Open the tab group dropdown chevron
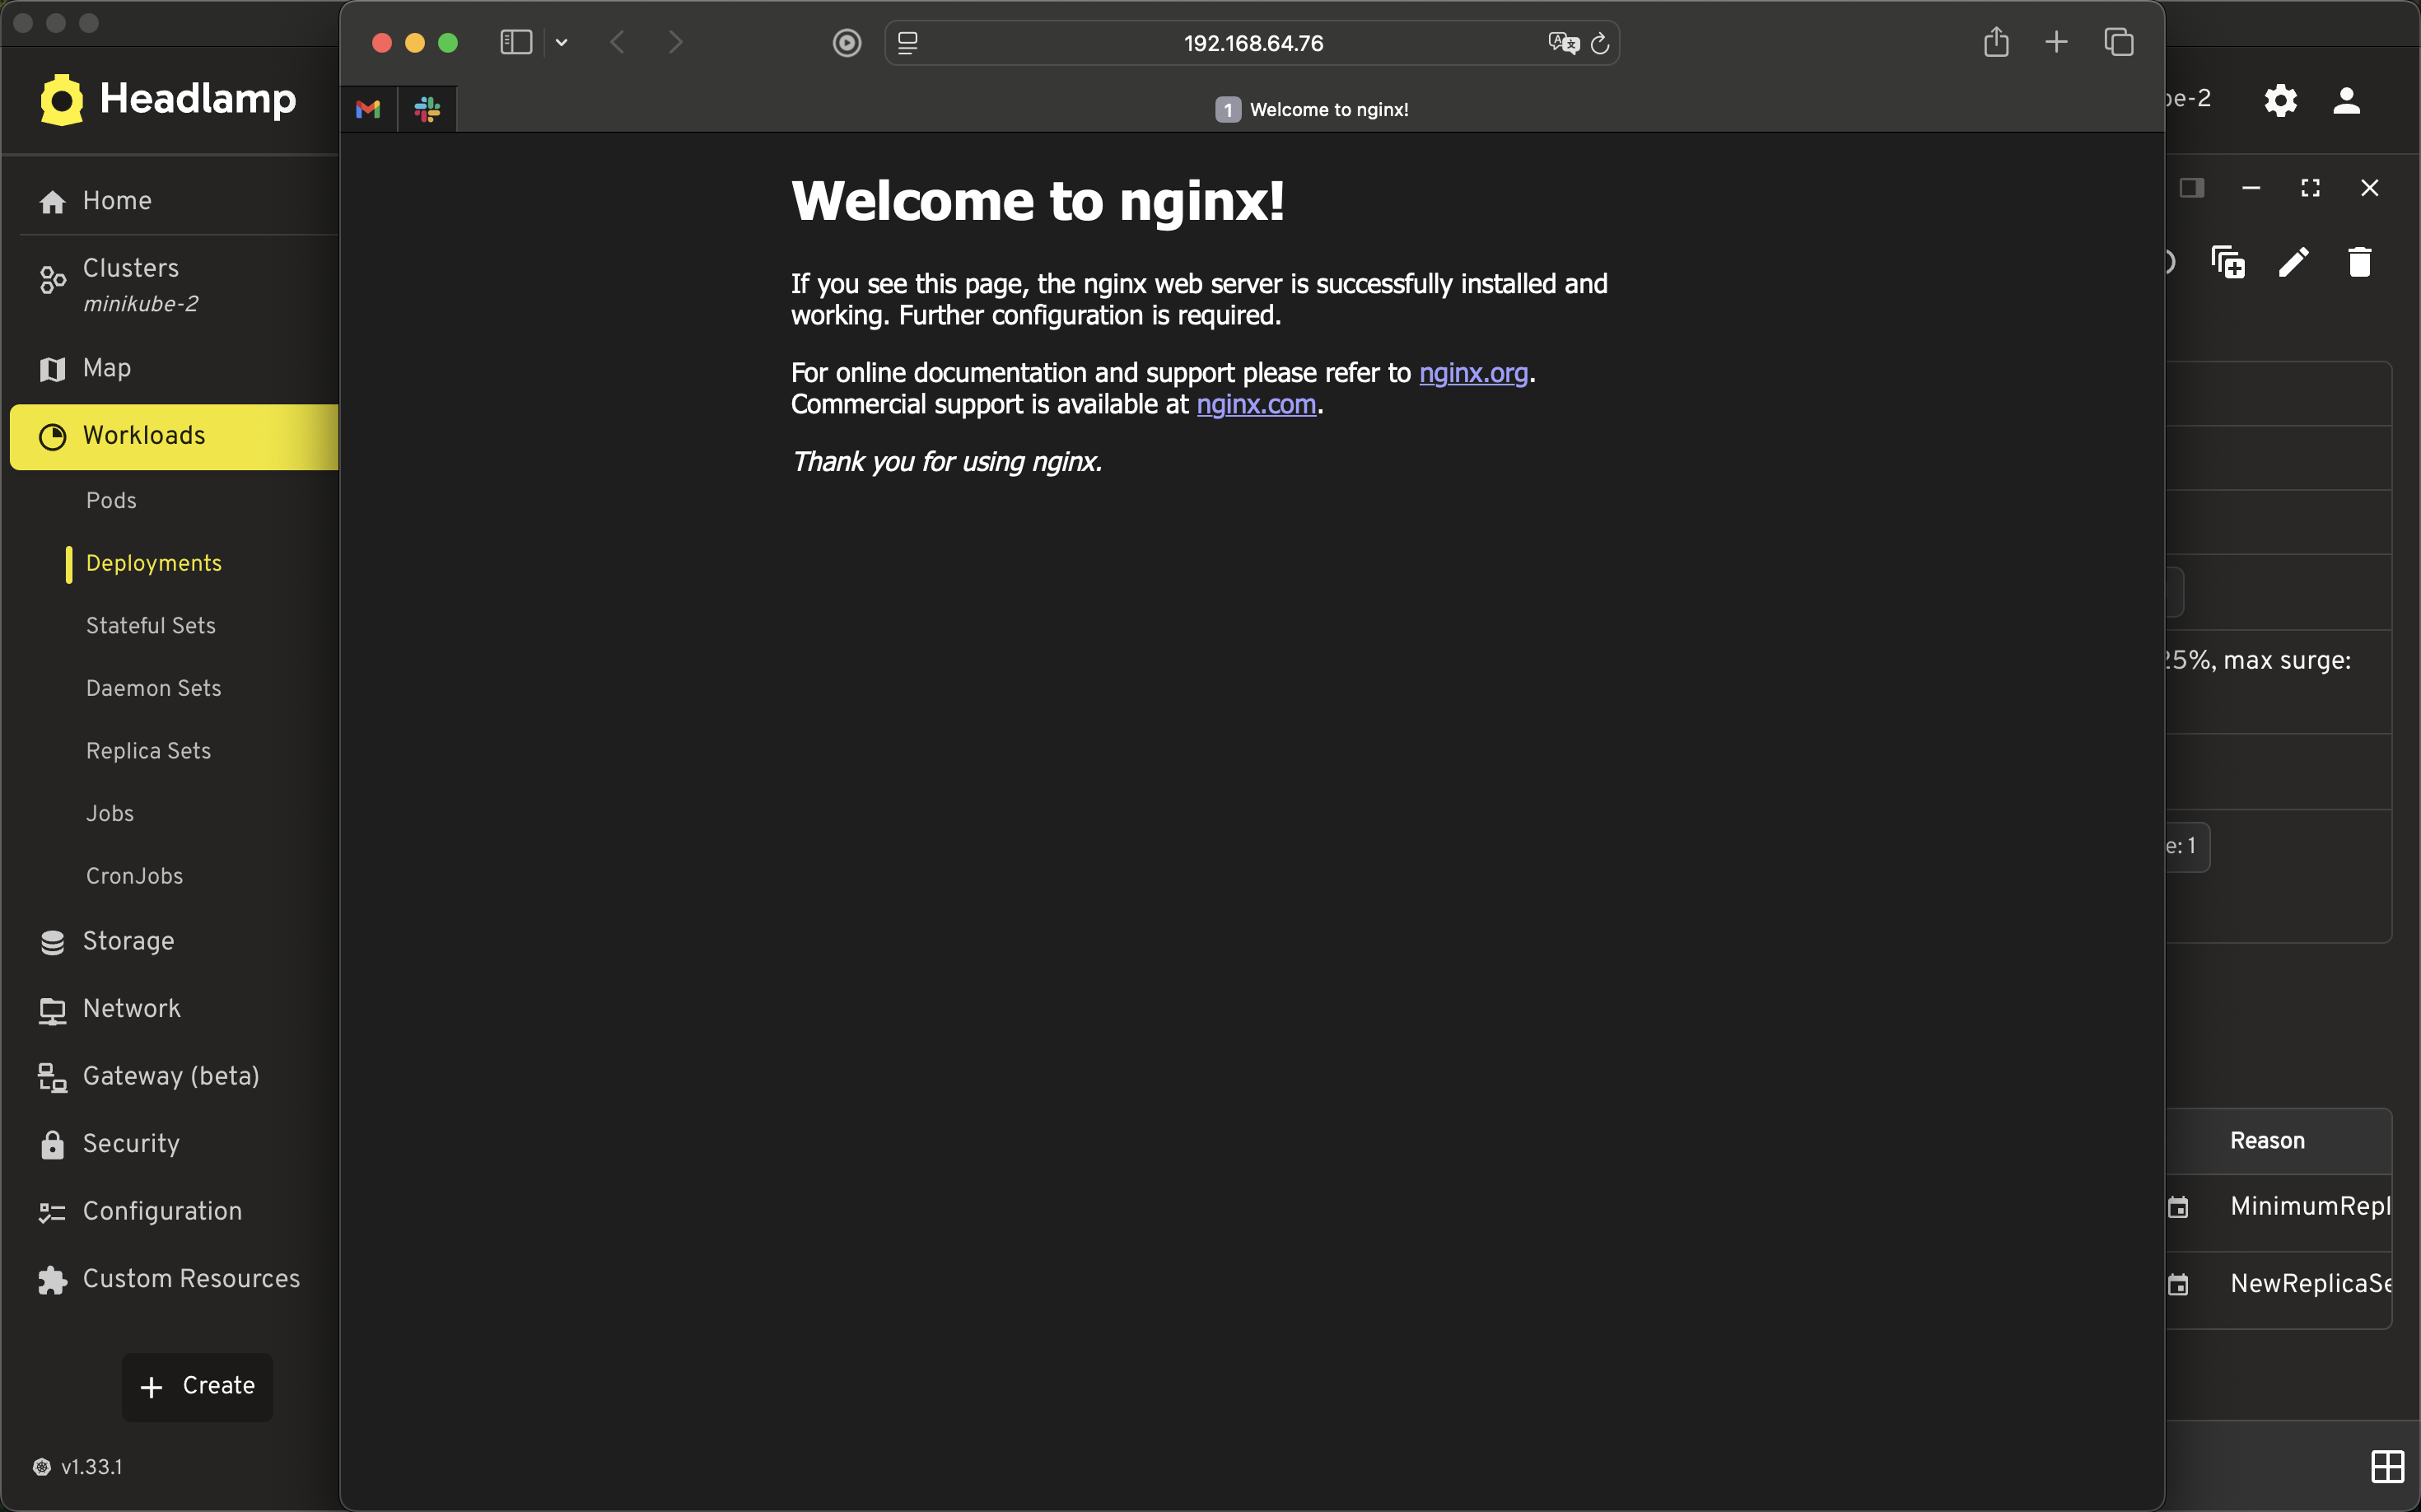Screen dimensions: 2421x1512 click(561, 43)
